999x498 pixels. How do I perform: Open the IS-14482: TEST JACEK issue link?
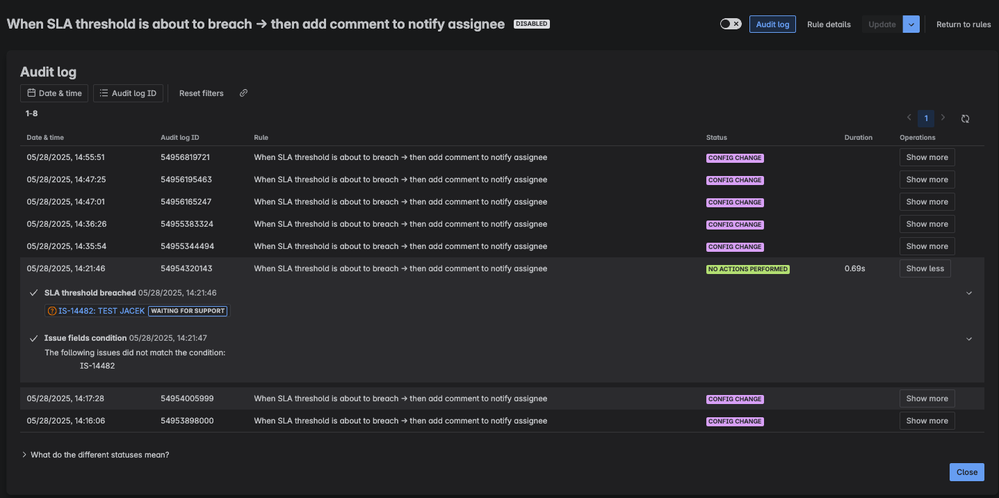tap(101, 311)
